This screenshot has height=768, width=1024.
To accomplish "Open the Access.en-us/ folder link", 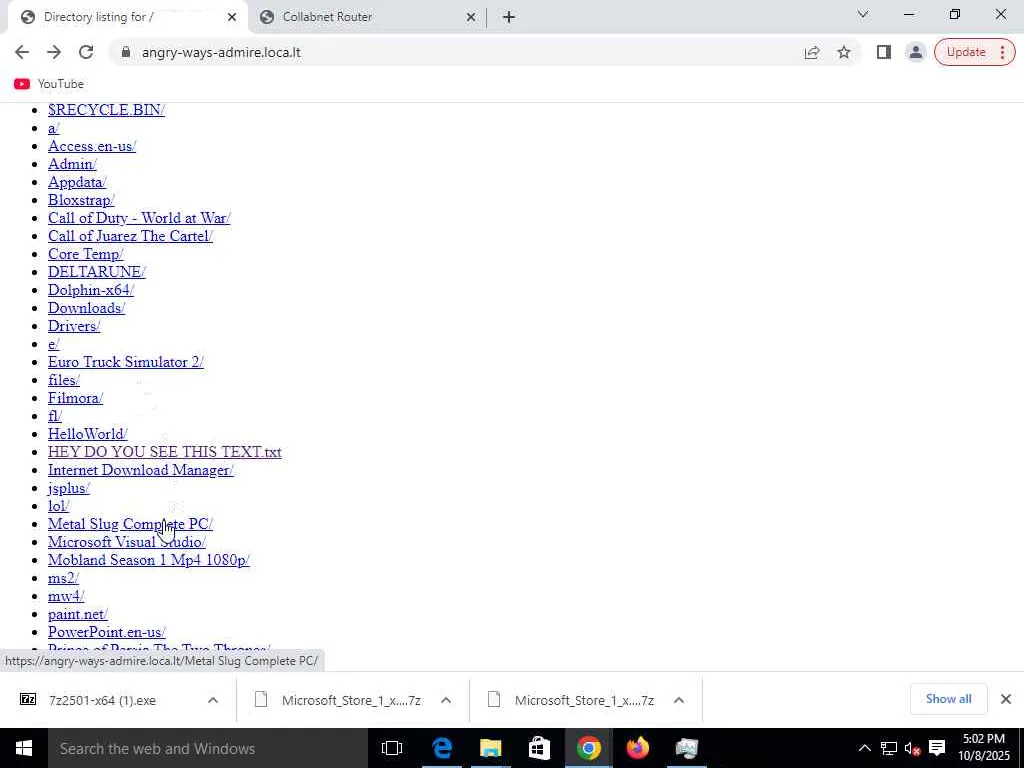I will (x=92, y=146).
